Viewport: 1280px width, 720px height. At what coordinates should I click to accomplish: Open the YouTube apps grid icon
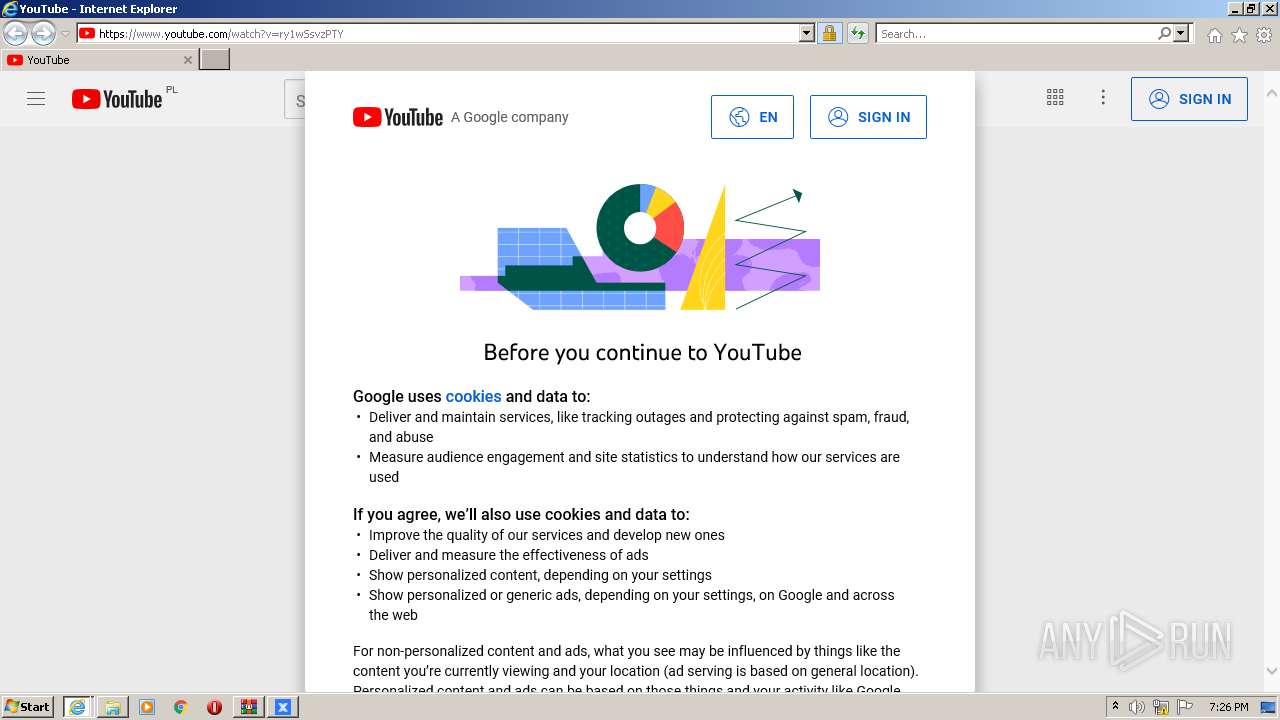(x=1055, y=98)
